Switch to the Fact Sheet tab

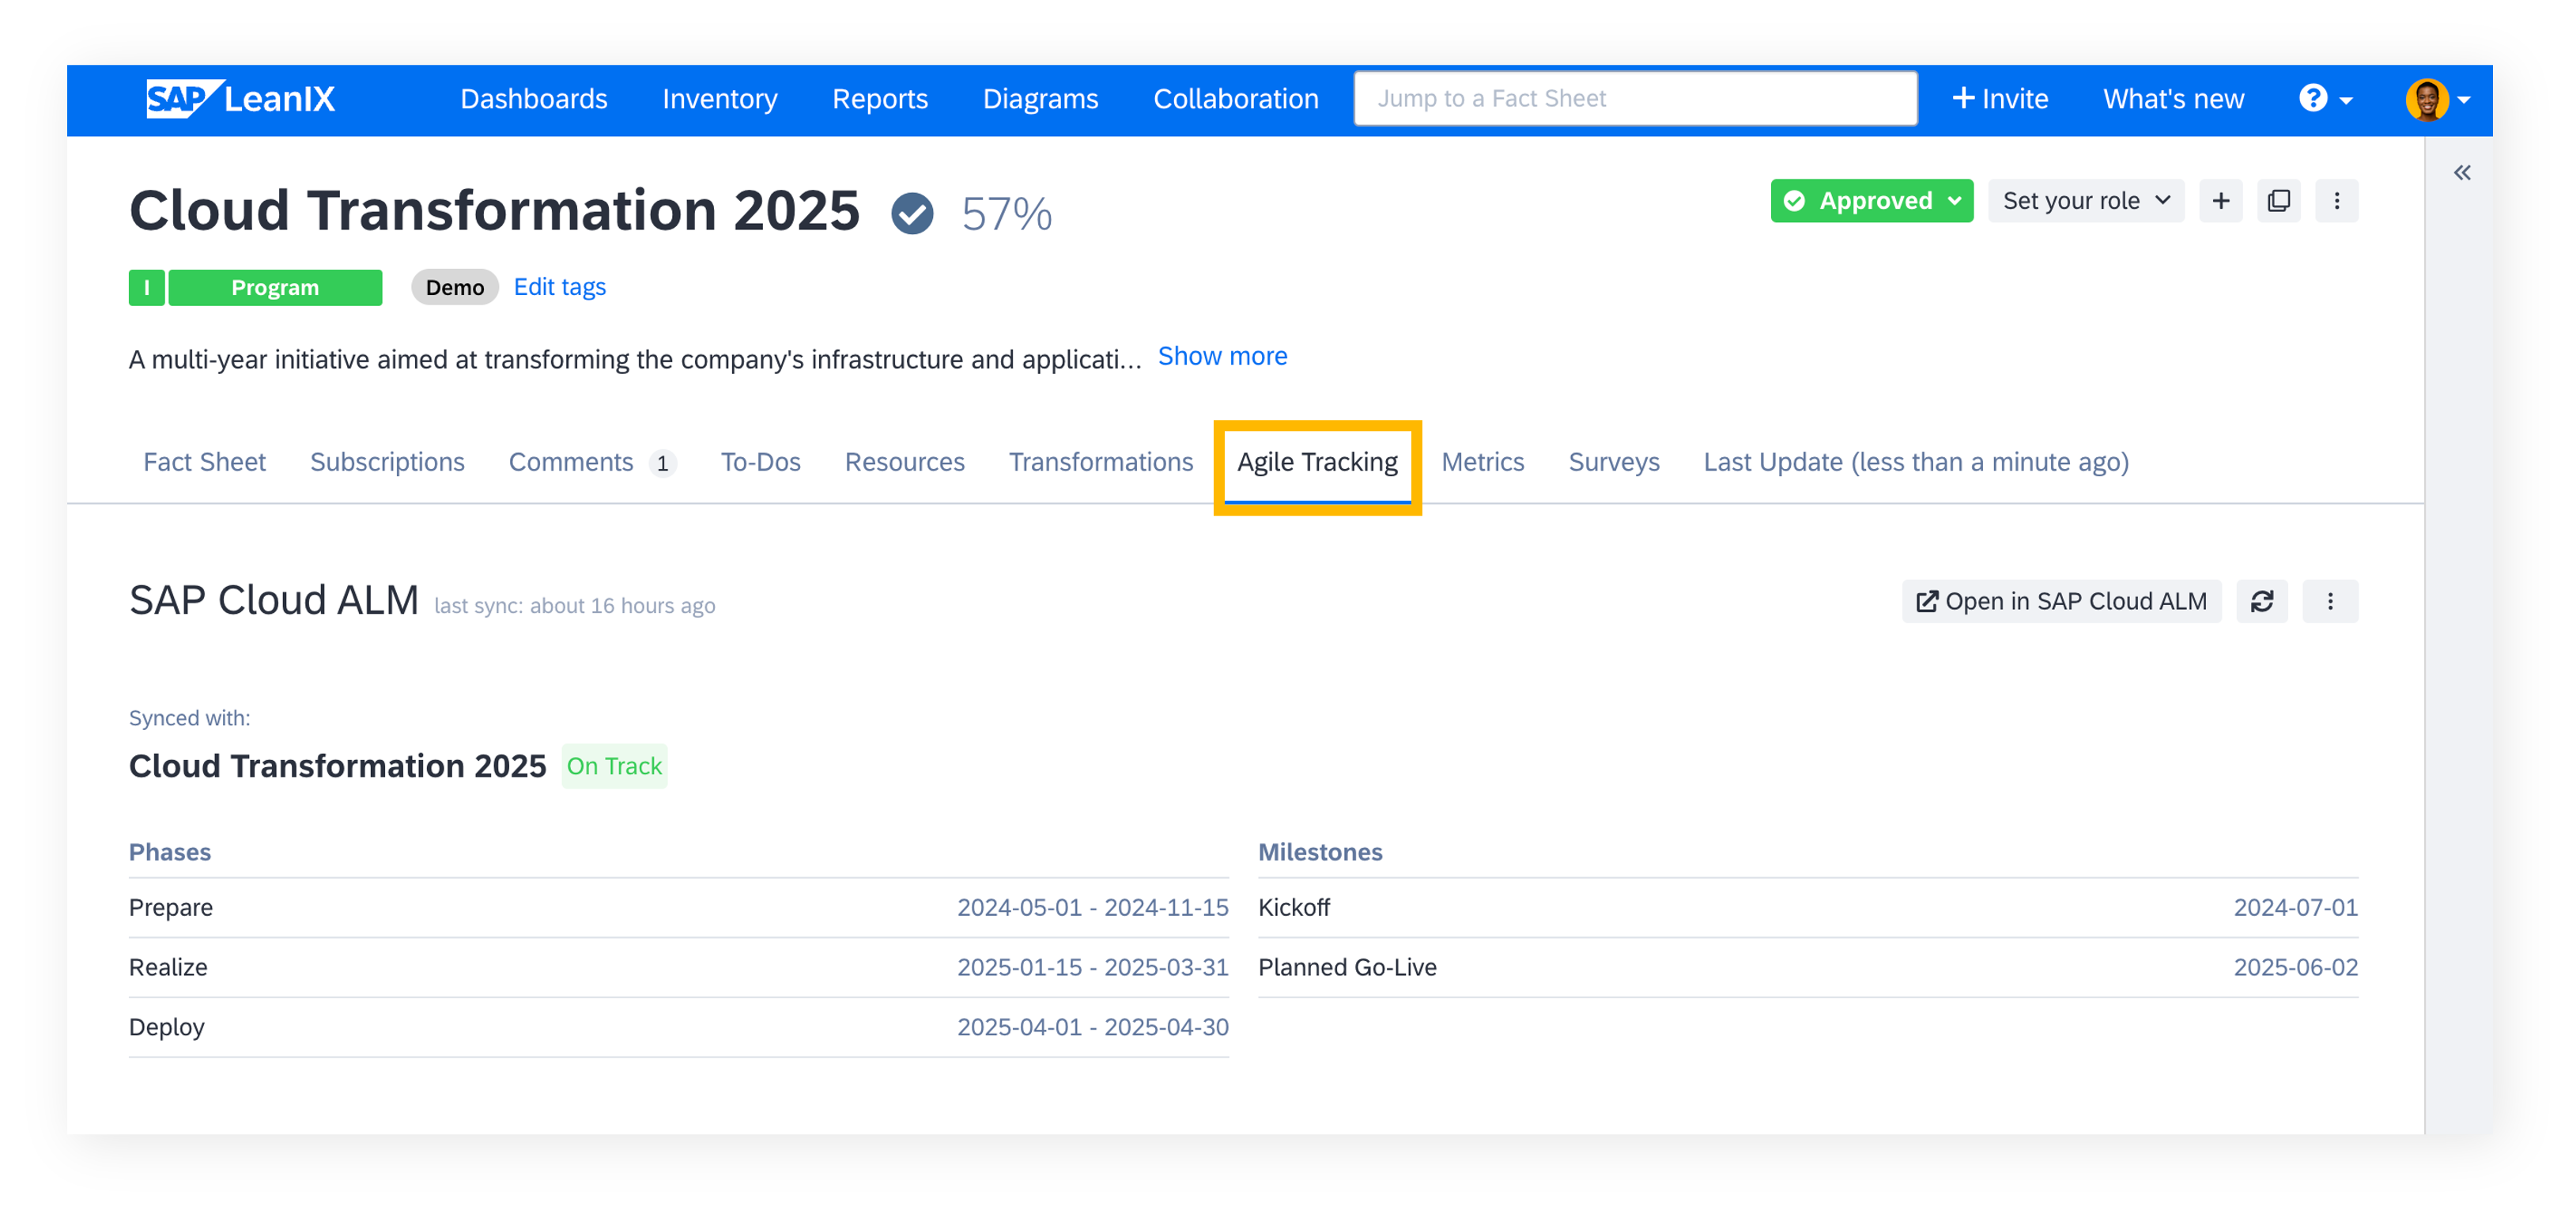(x=204, y=462)
